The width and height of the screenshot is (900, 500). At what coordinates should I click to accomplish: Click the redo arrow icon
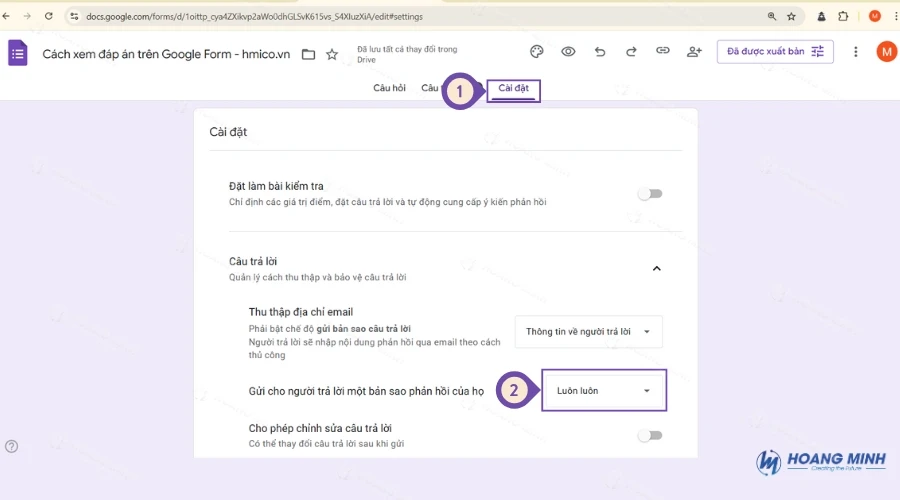631,52
